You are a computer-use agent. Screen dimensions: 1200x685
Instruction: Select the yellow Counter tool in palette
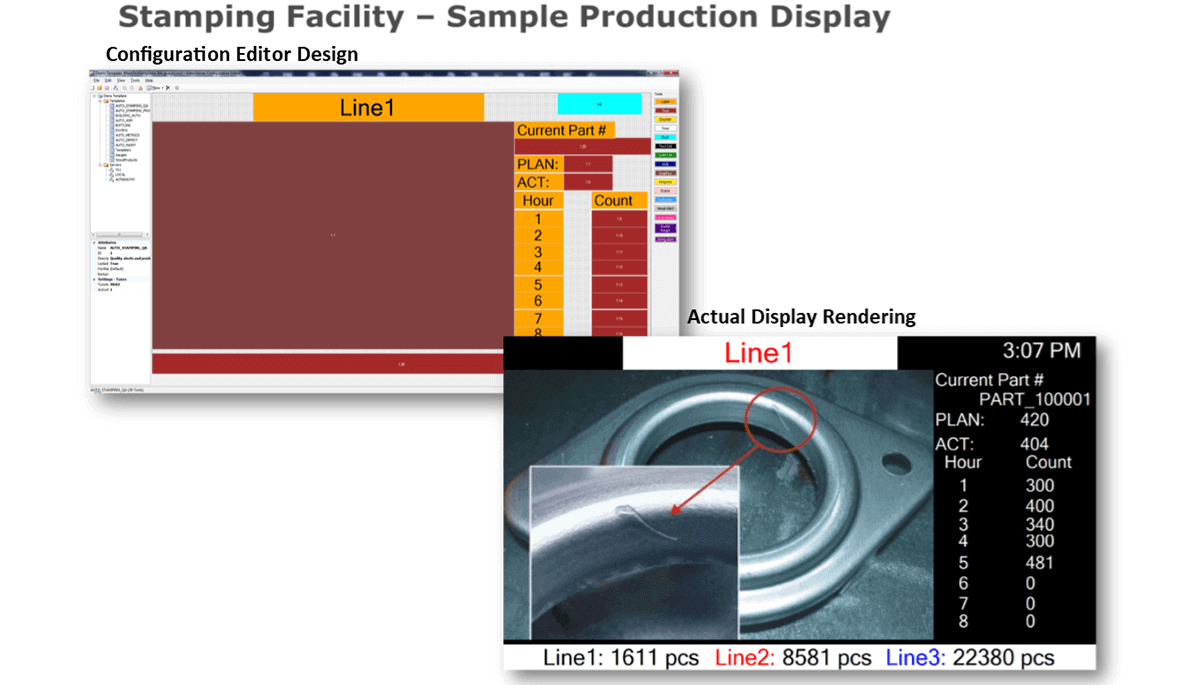coord(665,119)
